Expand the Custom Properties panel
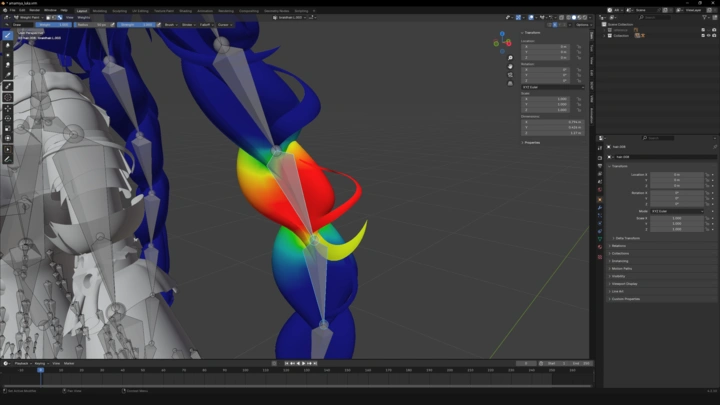 pyautogui.click(x=625, y=299)
